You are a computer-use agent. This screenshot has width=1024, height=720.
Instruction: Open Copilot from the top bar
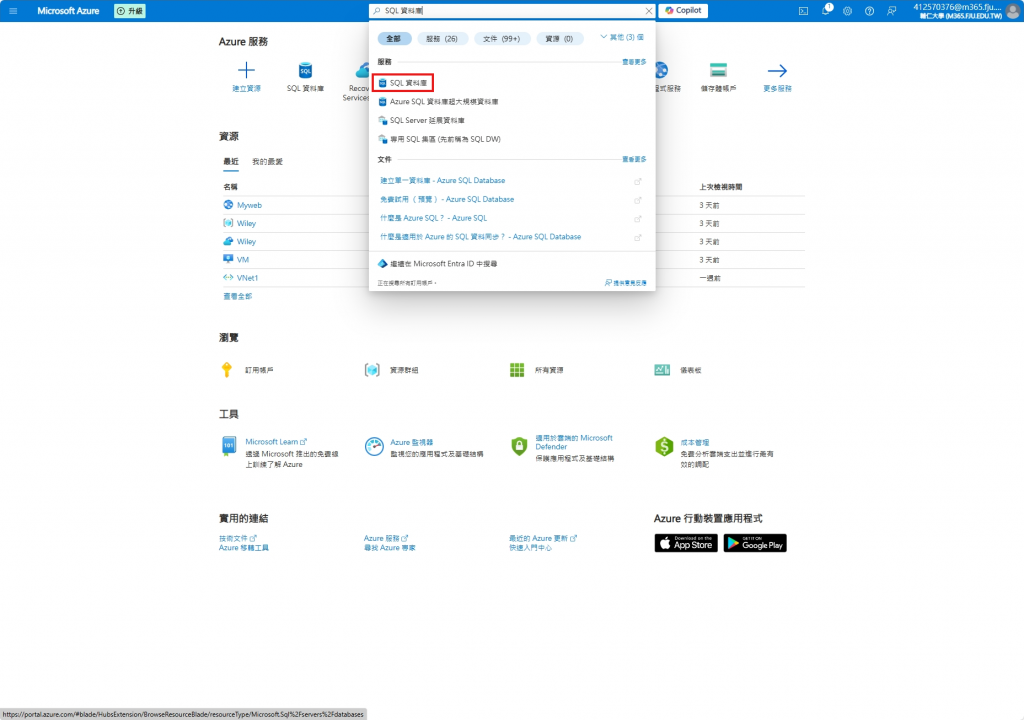click(x=683, y=10)
